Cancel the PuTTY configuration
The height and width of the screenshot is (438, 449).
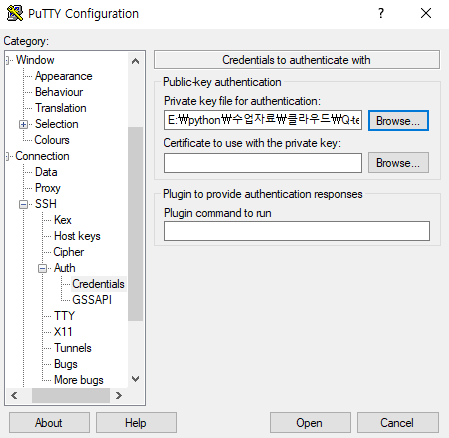[397, 423]
